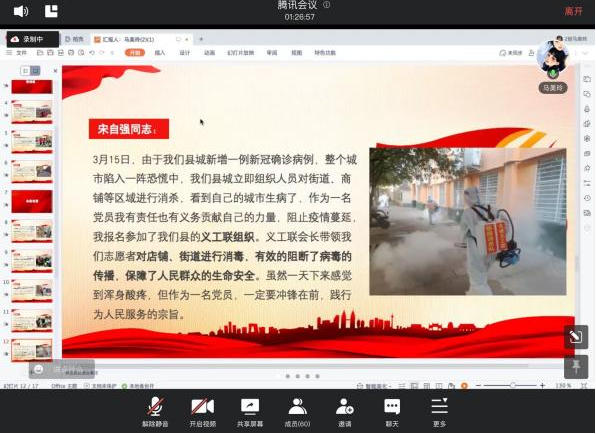Select the 视图 ribbon tab
Screen dimensions: 596x434
coord(296,53)
